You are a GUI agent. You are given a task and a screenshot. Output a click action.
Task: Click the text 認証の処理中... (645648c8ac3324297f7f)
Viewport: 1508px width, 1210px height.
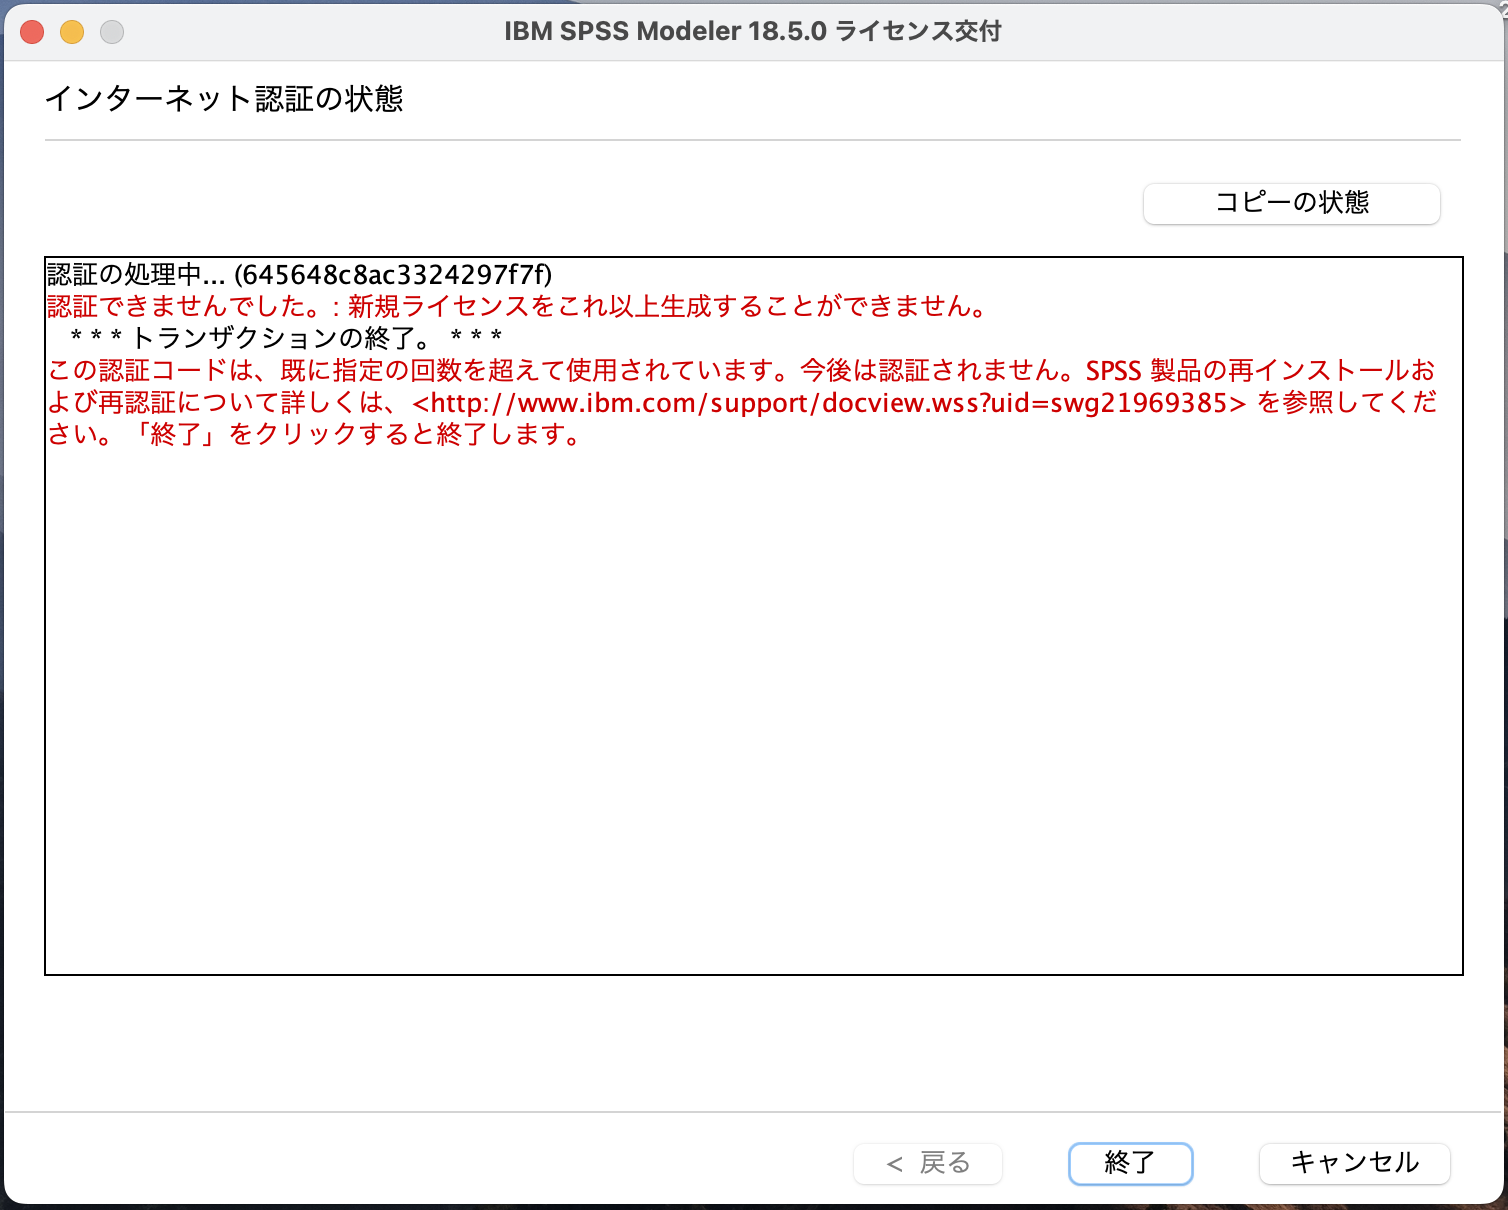tap(299, 274)
